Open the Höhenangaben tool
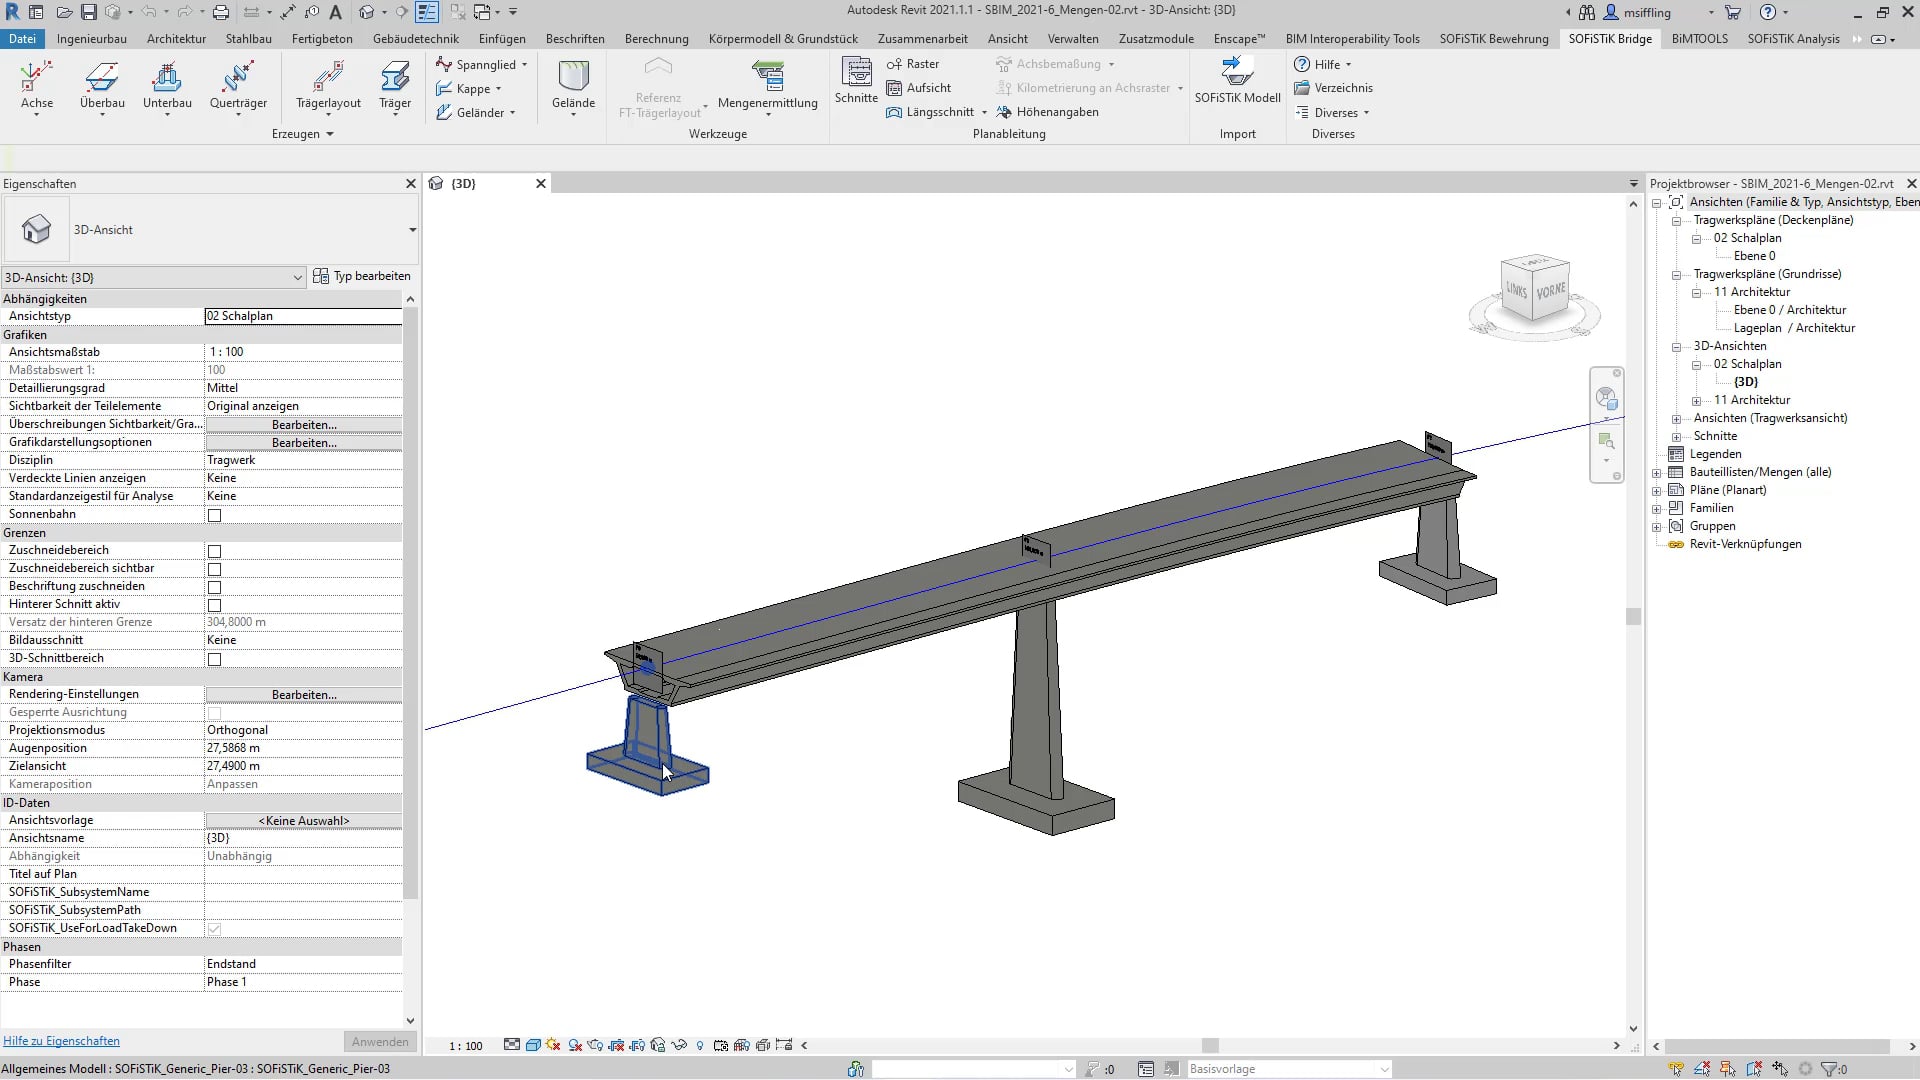This screenshot has height=1080, width=1920. (x=1047, y=112)
